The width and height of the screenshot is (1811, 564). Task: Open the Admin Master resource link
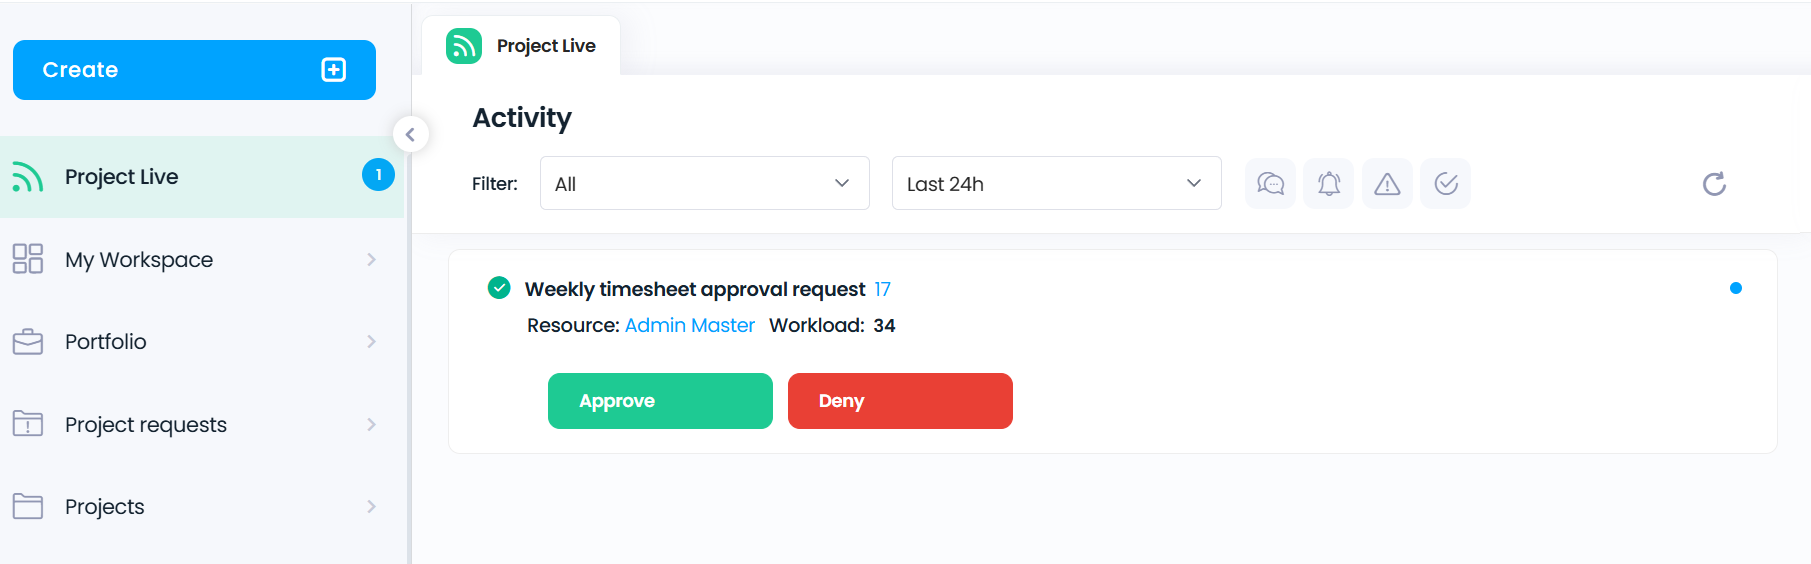[690, 325]
